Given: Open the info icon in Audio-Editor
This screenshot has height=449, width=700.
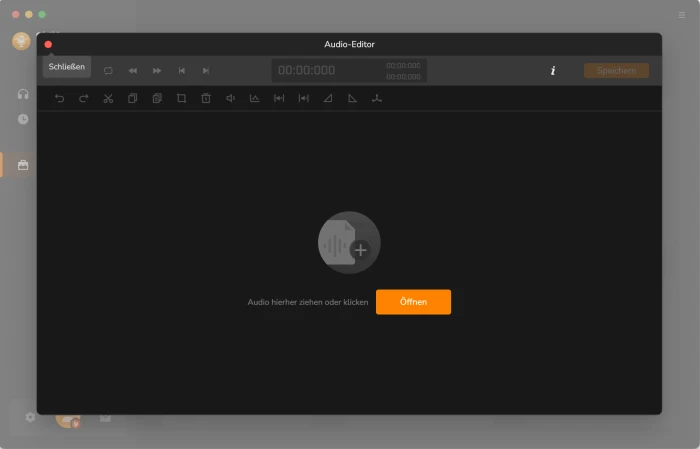Looking at the screenshot, I should tap(553, 71).
